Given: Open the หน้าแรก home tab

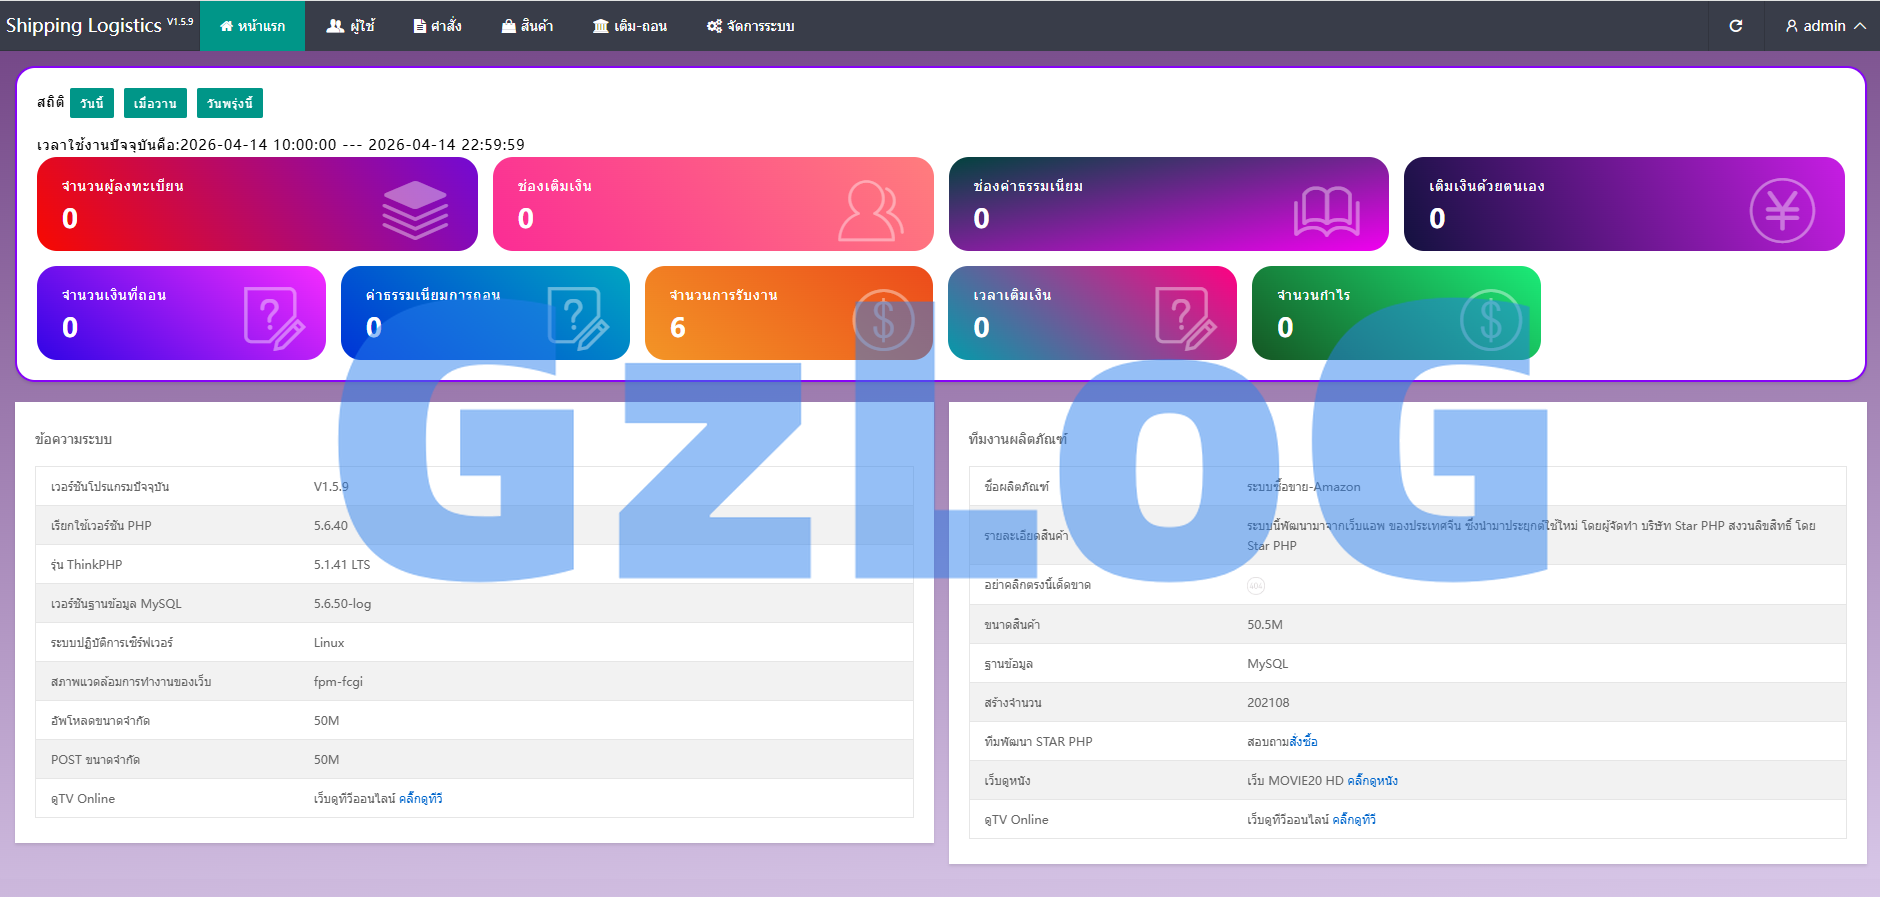Looking at the screenshot, I should (252, 26).
